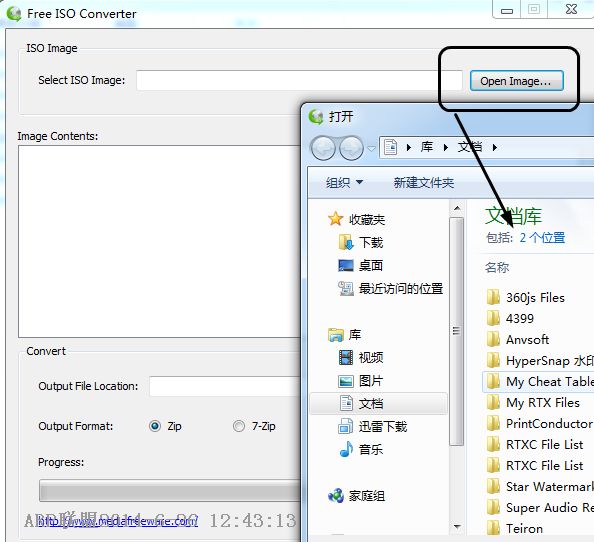Image resolution: width=594 pixels, height=542 pixels.
Task: Select the PrintConductor folder
Action: click(539, 423)
